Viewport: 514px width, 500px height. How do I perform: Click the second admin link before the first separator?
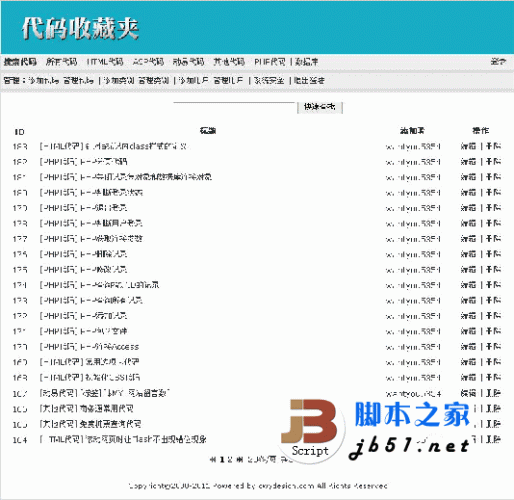(x=78, y=80)
